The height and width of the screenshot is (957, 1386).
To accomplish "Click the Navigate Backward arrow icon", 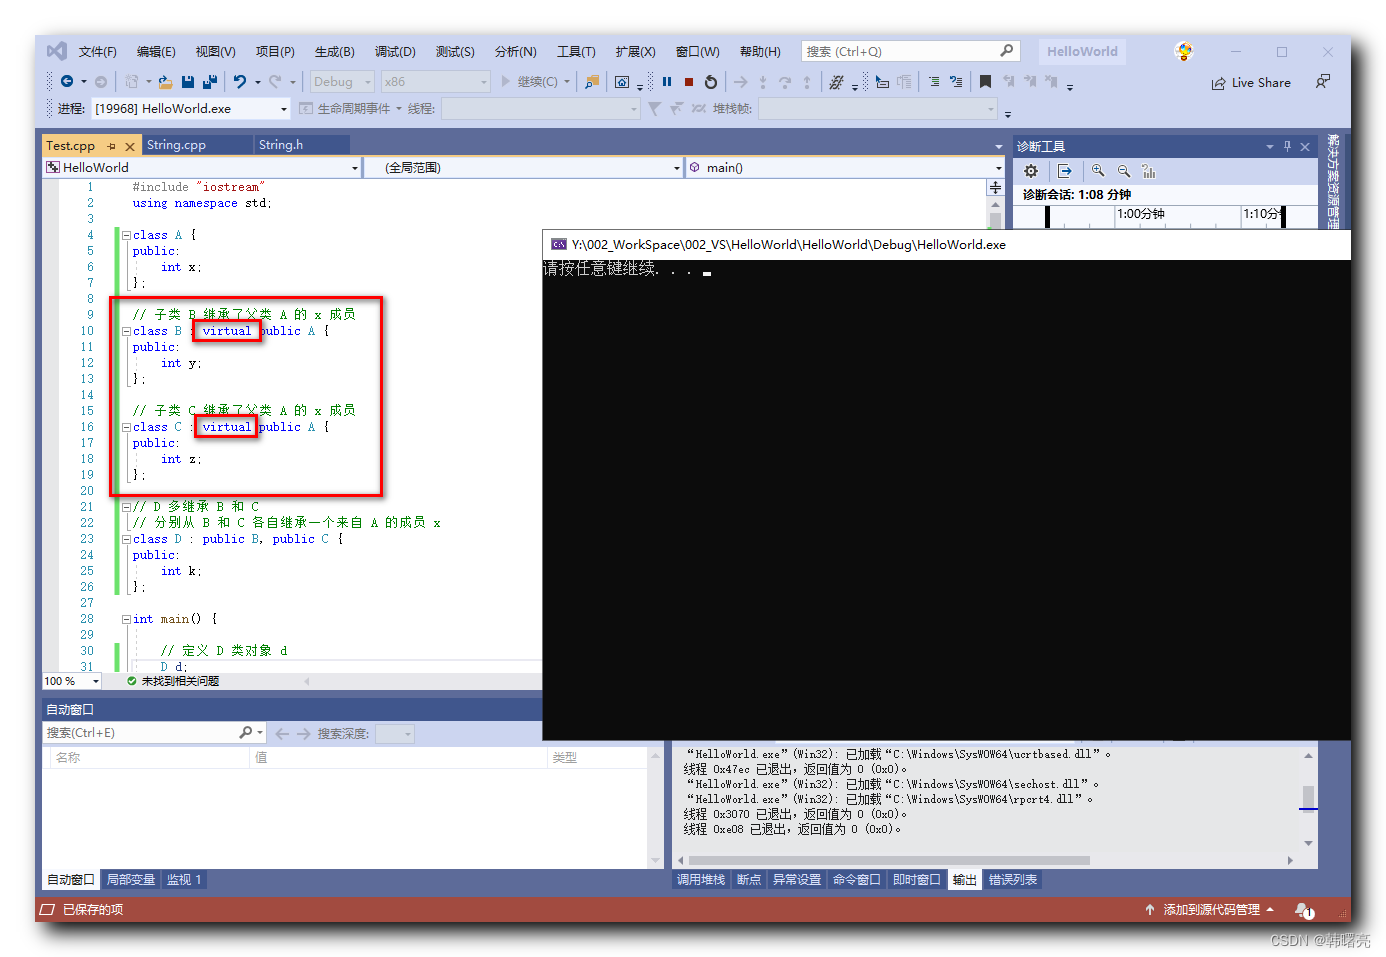I will [67, 81].
